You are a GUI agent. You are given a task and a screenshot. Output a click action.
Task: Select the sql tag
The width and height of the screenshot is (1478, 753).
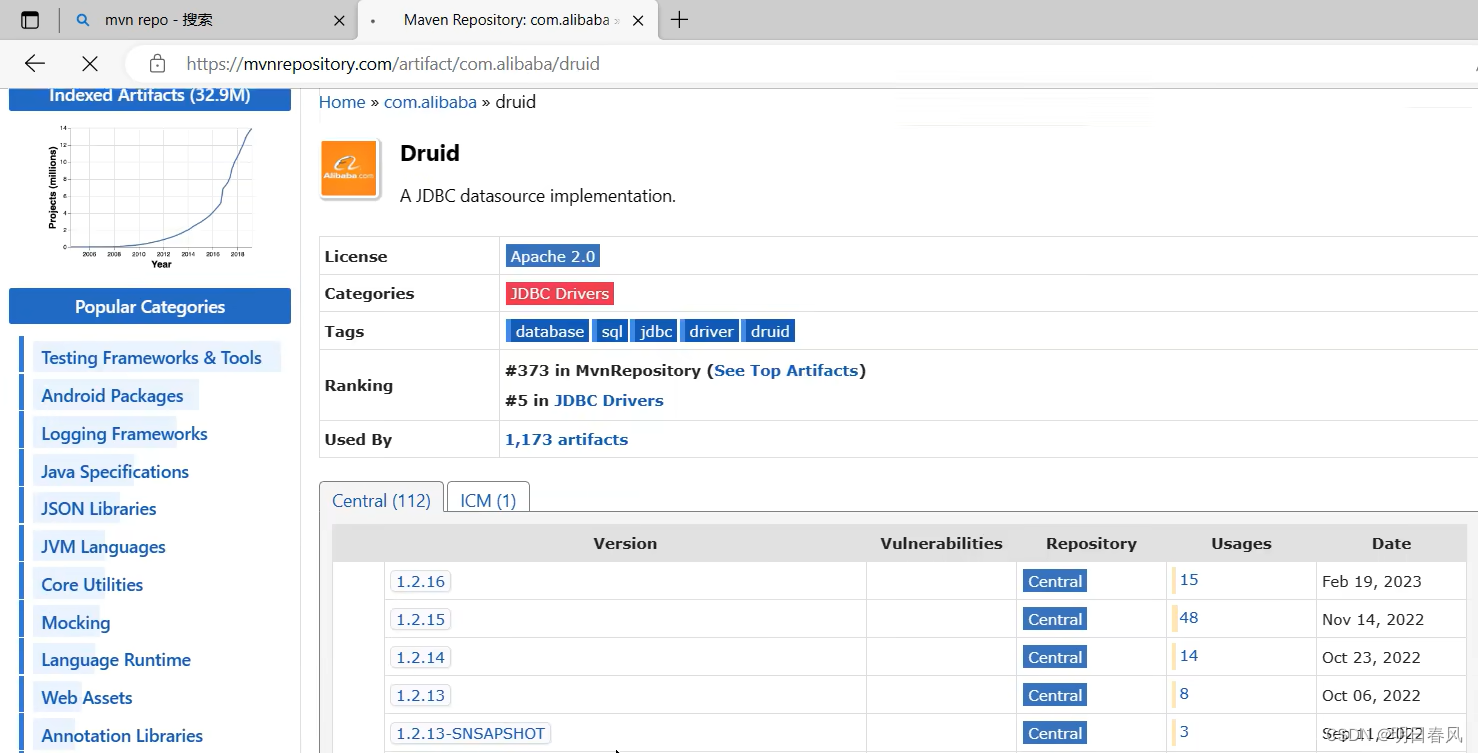(610, 331)
